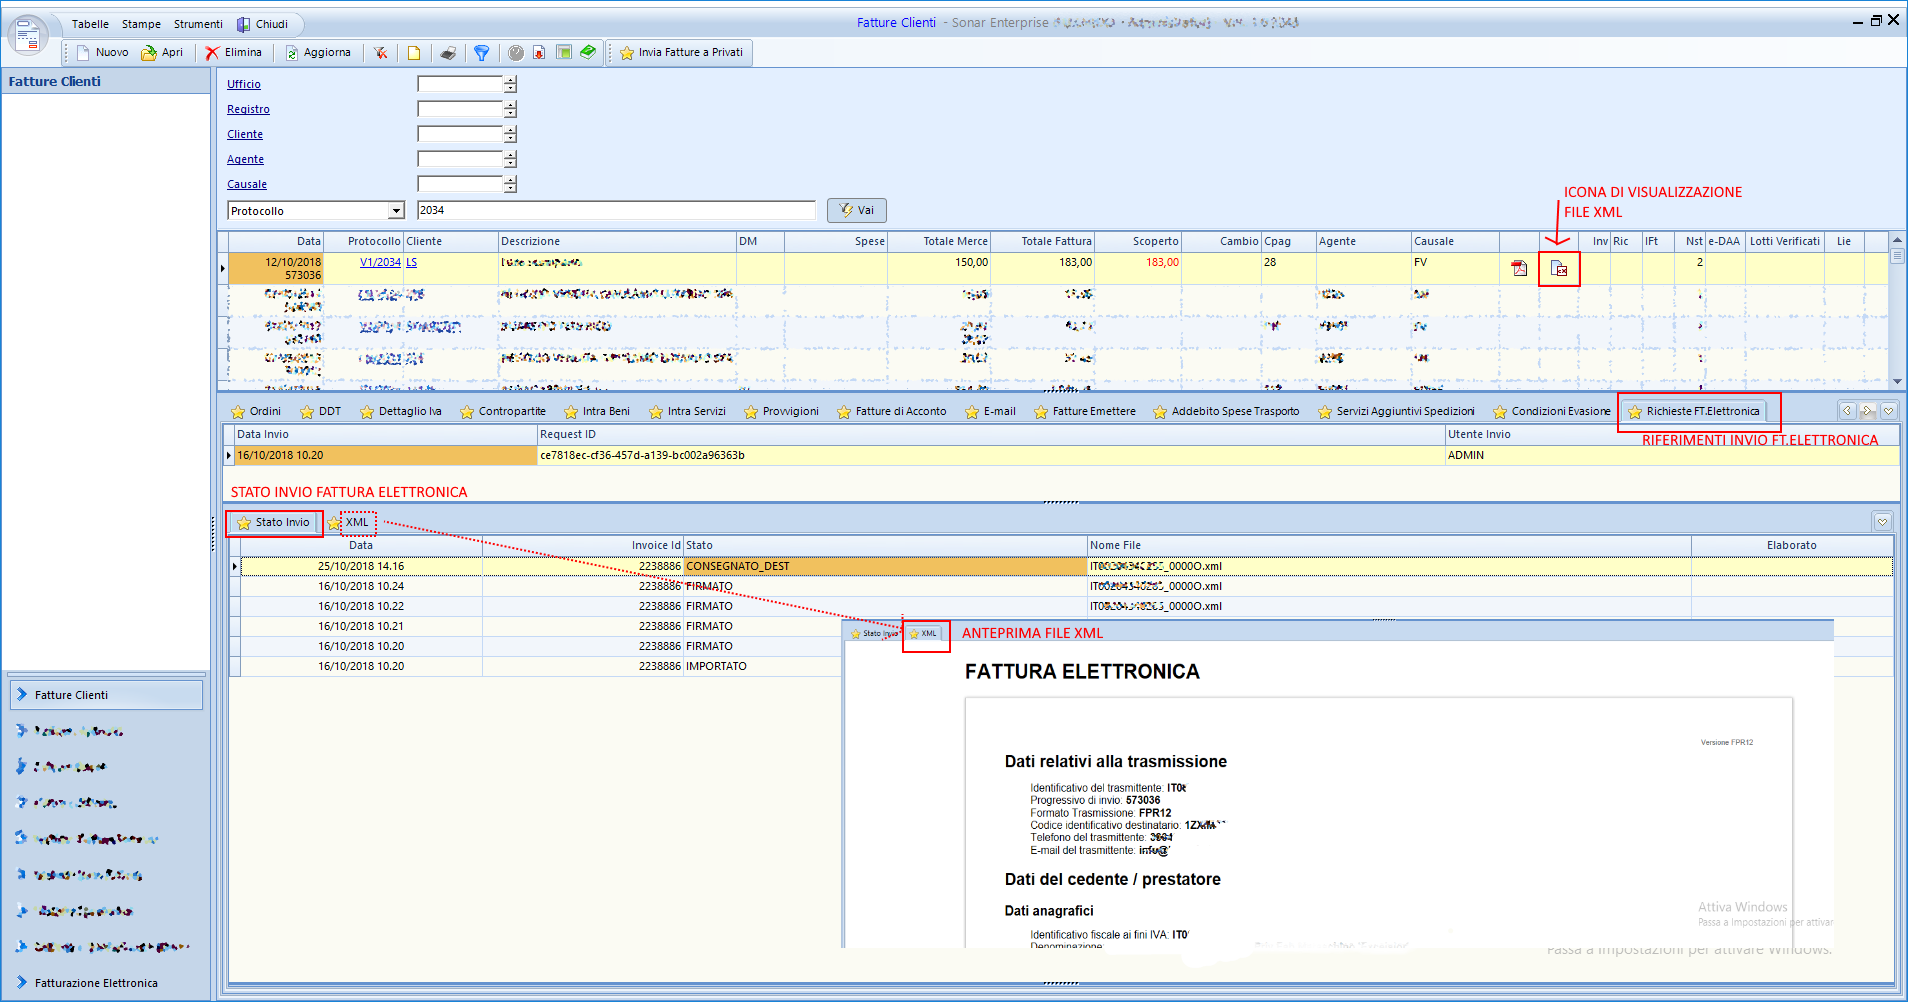This screenshot has height=1002, width=1908.
Task: Click the Ufficio field spinner arrows
Action: (x=510, y=85)
